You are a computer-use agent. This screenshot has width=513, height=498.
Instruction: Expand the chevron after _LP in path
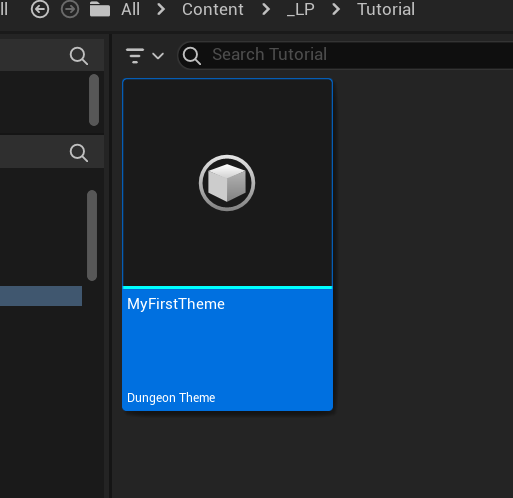336,9
